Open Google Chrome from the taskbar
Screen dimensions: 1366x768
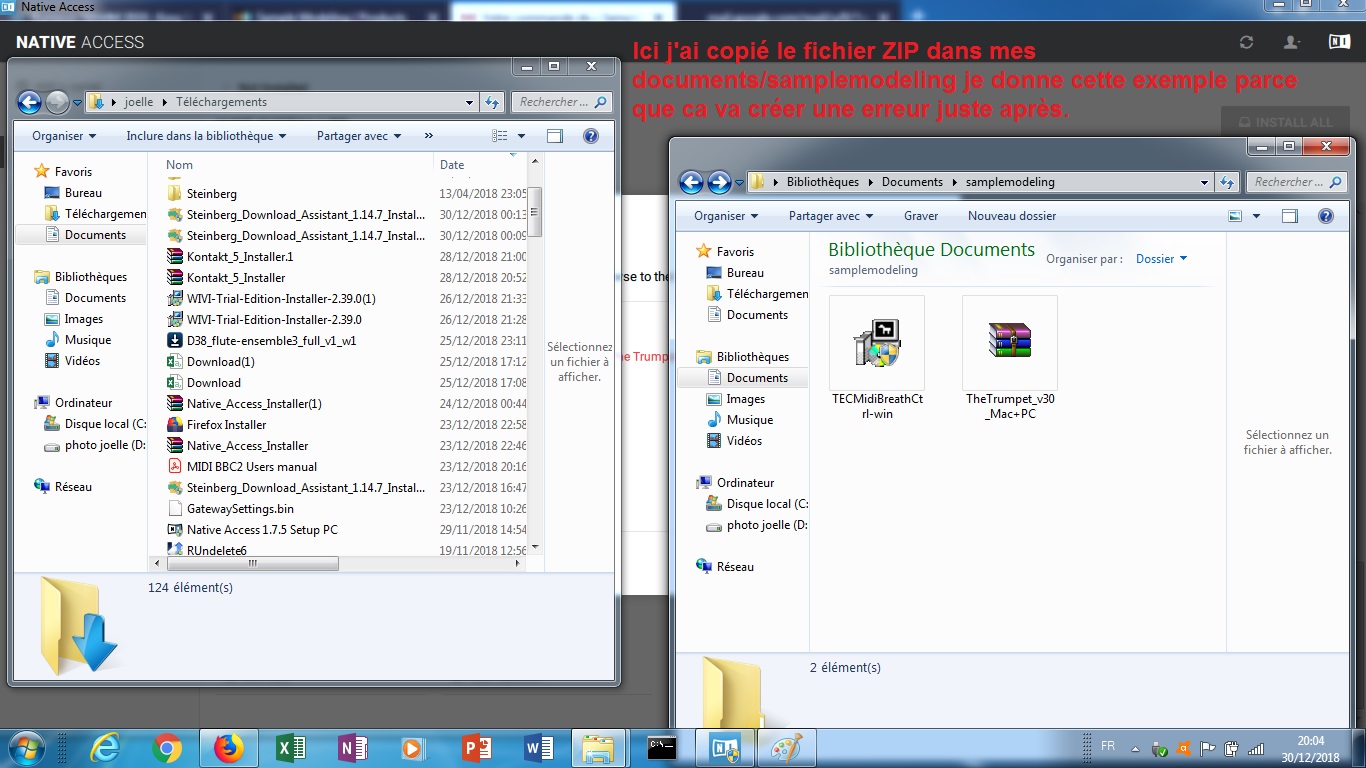coord(167,748)
